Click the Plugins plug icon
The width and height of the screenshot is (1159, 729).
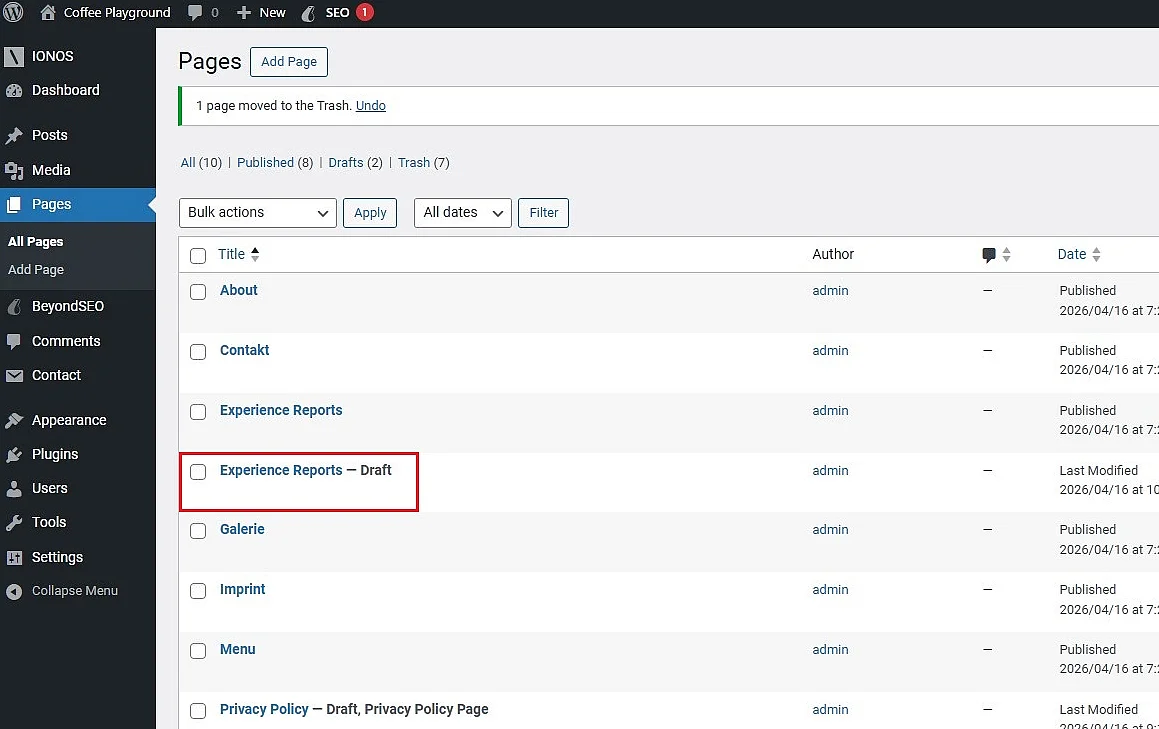click(x=14, y=454)
